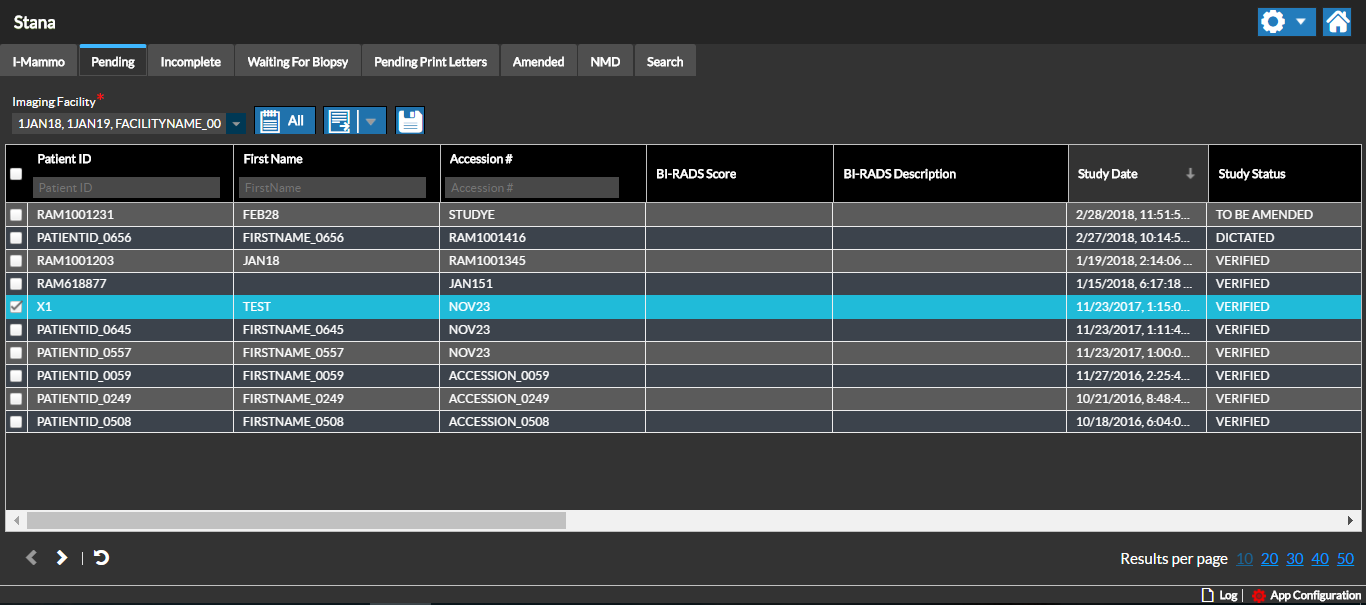Screen dimensions: 1366x605
Task: Check the RAM1001231 row checkbox
Action: (x=16, y=215)
